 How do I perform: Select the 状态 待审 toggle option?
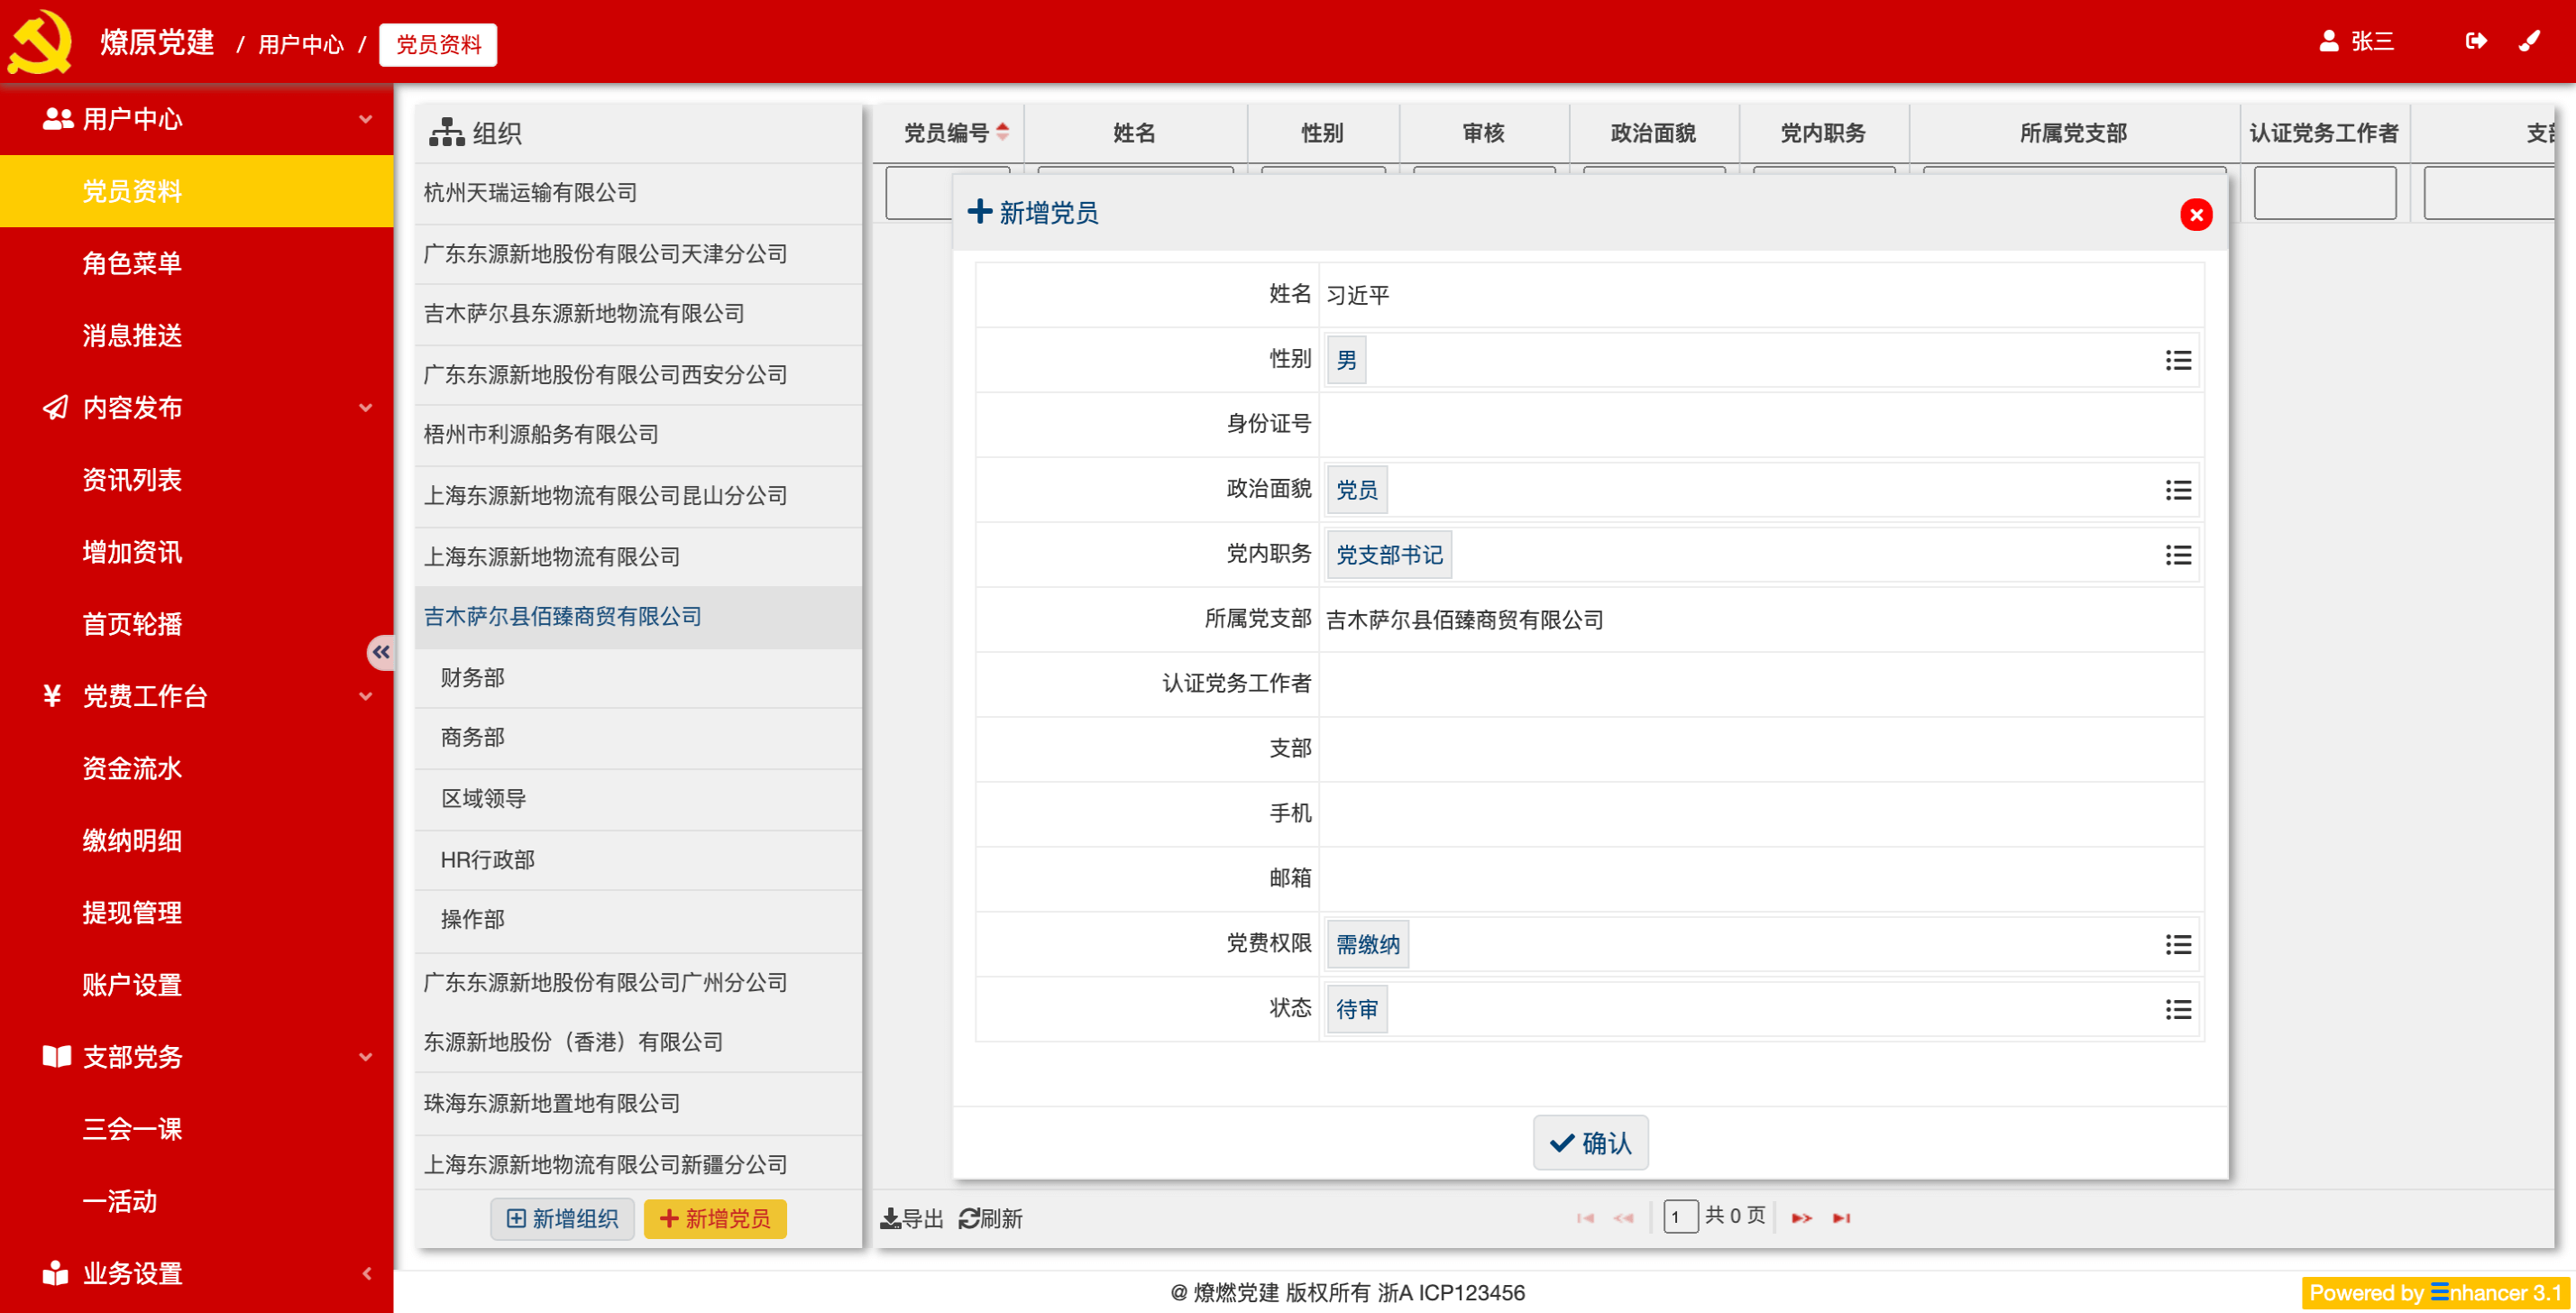1356,1008
